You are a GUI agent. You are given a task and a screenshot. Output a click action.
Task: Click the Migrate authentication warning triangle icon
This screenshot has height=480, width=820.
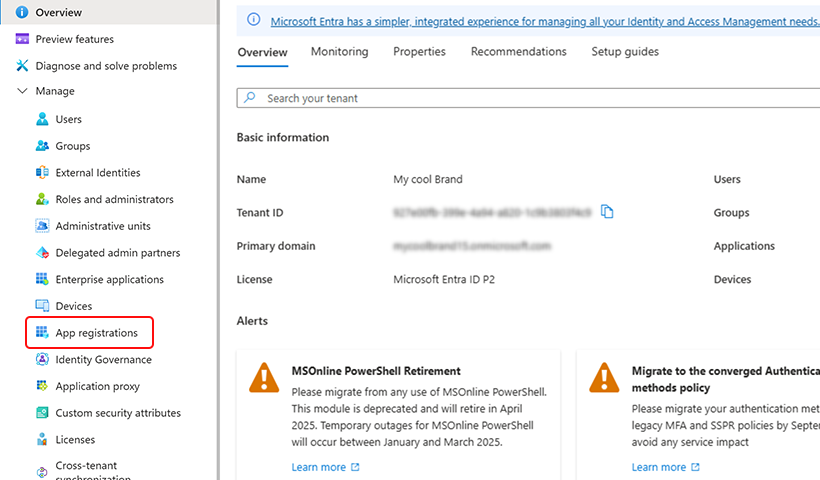pos(604,378)
